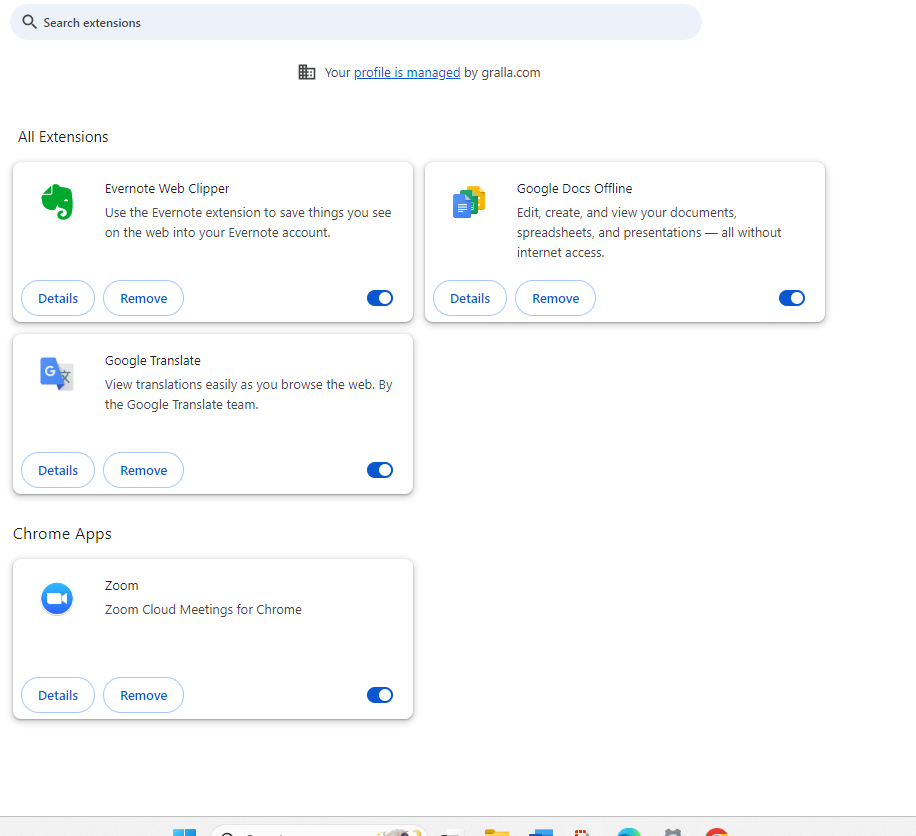Click the Zoom camera app icon
916x836 pixels.
tap(57, 599)
